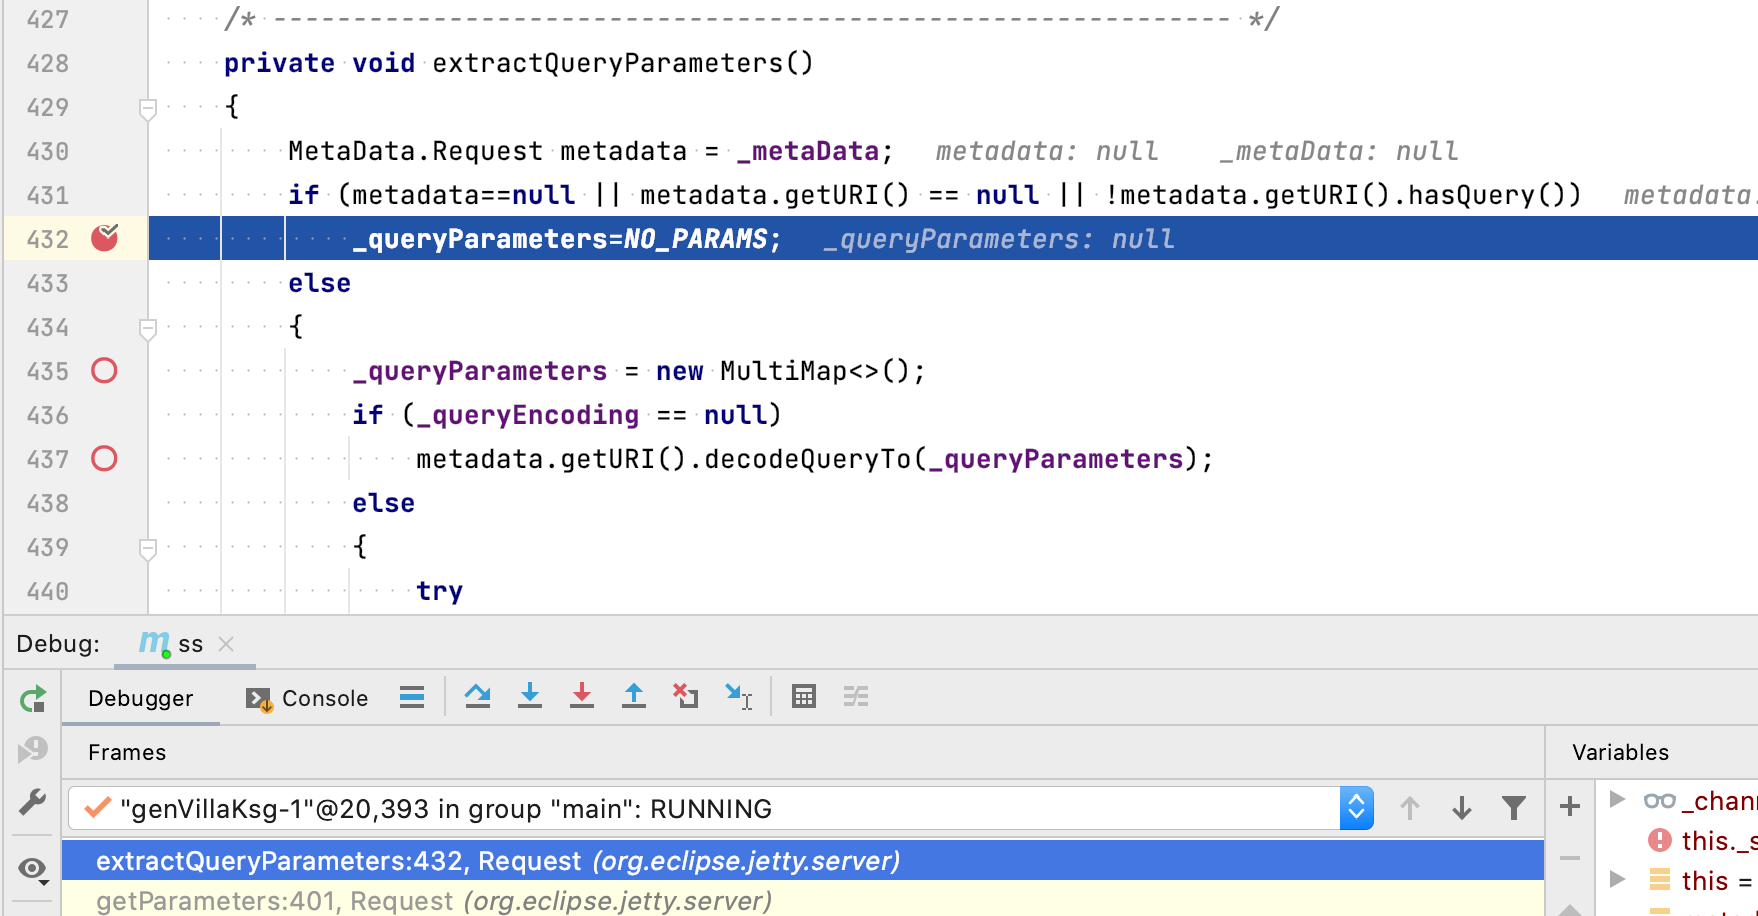Open debugger settings wrench icon
The width and height of the screenshot is (1758, 916).
coord(32,802)
